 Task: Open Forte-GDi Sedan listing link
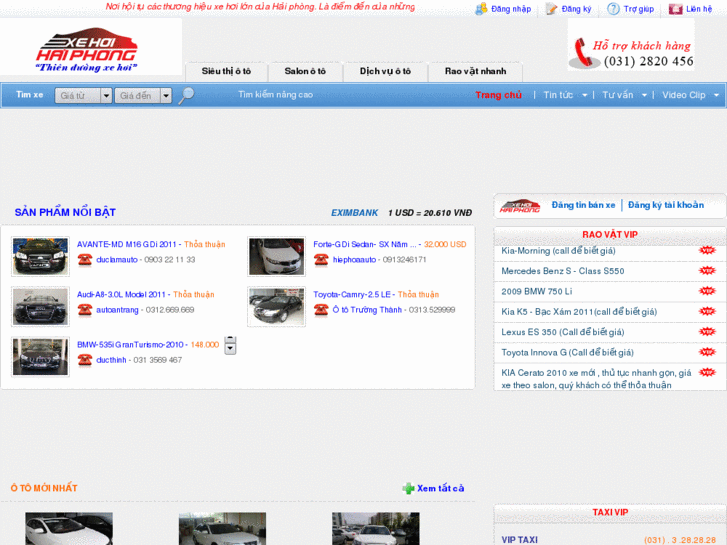(365, 244)
